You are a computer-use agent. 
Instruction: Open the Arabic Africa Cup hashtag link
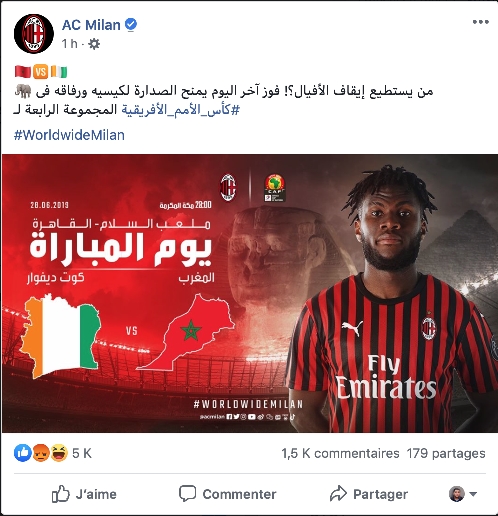tap(180, 110)
